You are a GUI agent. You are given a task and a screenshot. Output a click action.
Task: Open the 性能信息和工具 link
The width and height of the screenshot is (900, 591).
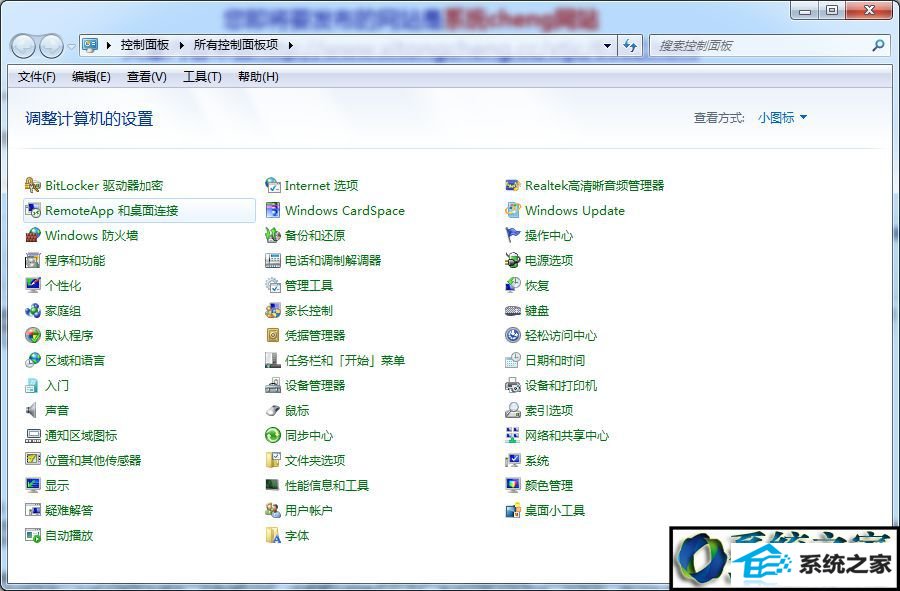click(327, 485)
